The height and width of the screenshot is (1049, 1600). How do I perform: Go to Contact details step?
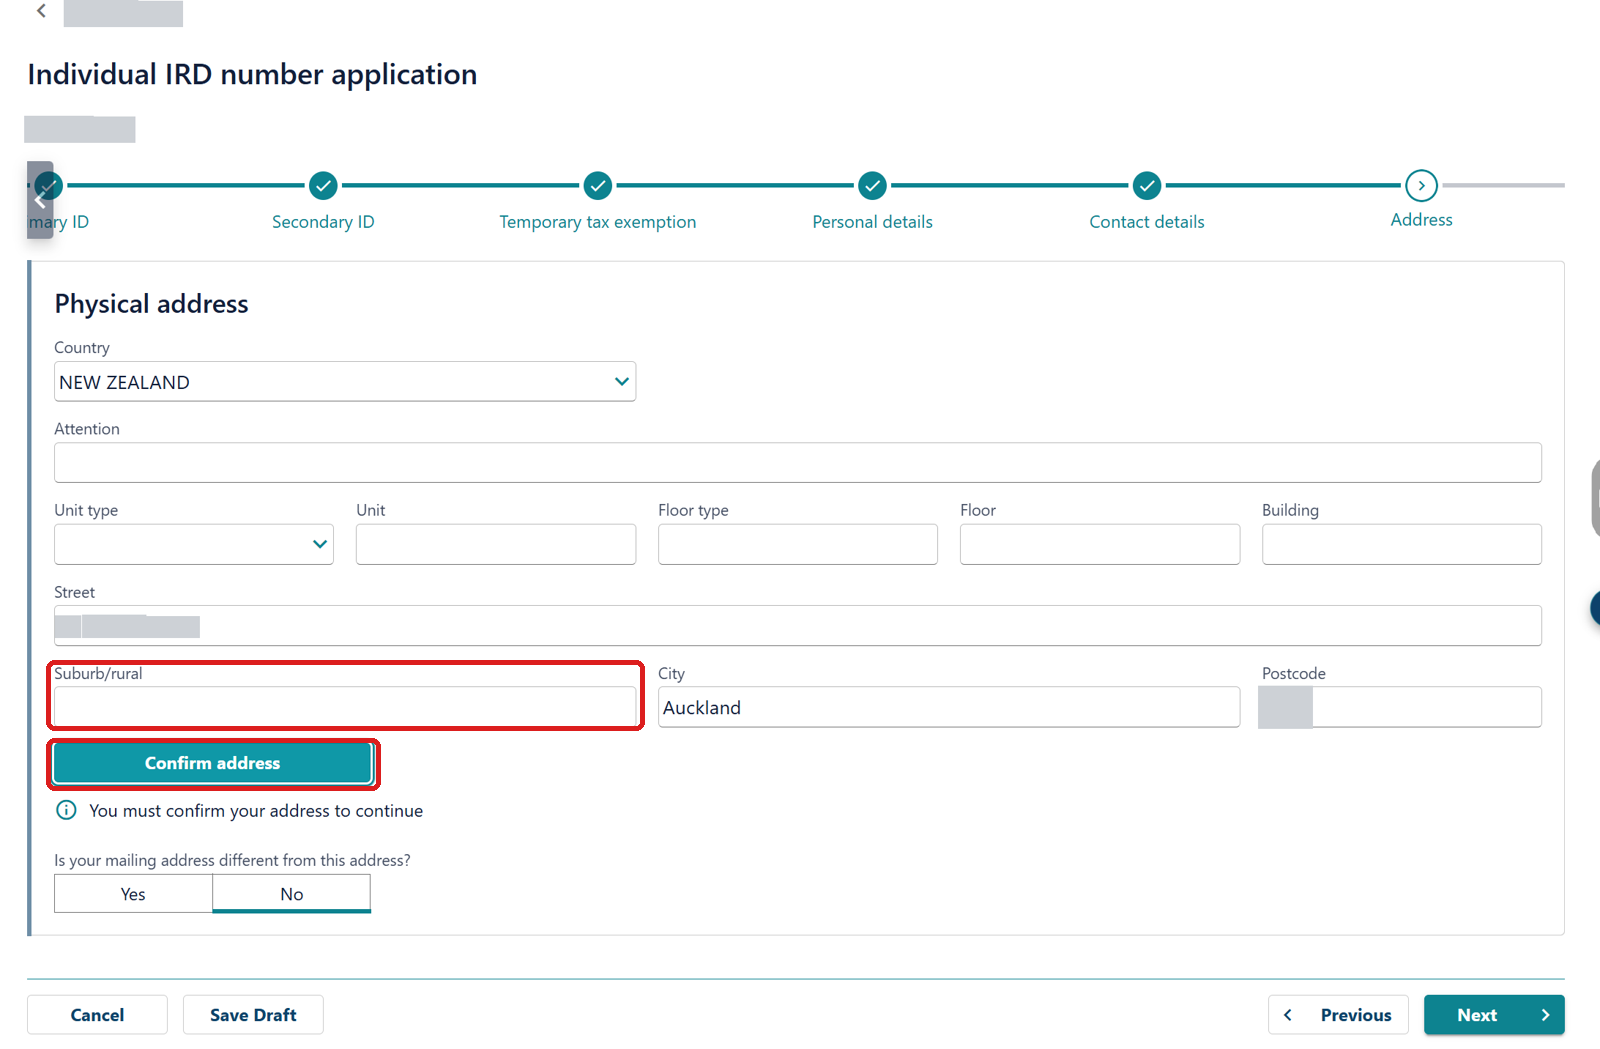tap(1147, 222)
